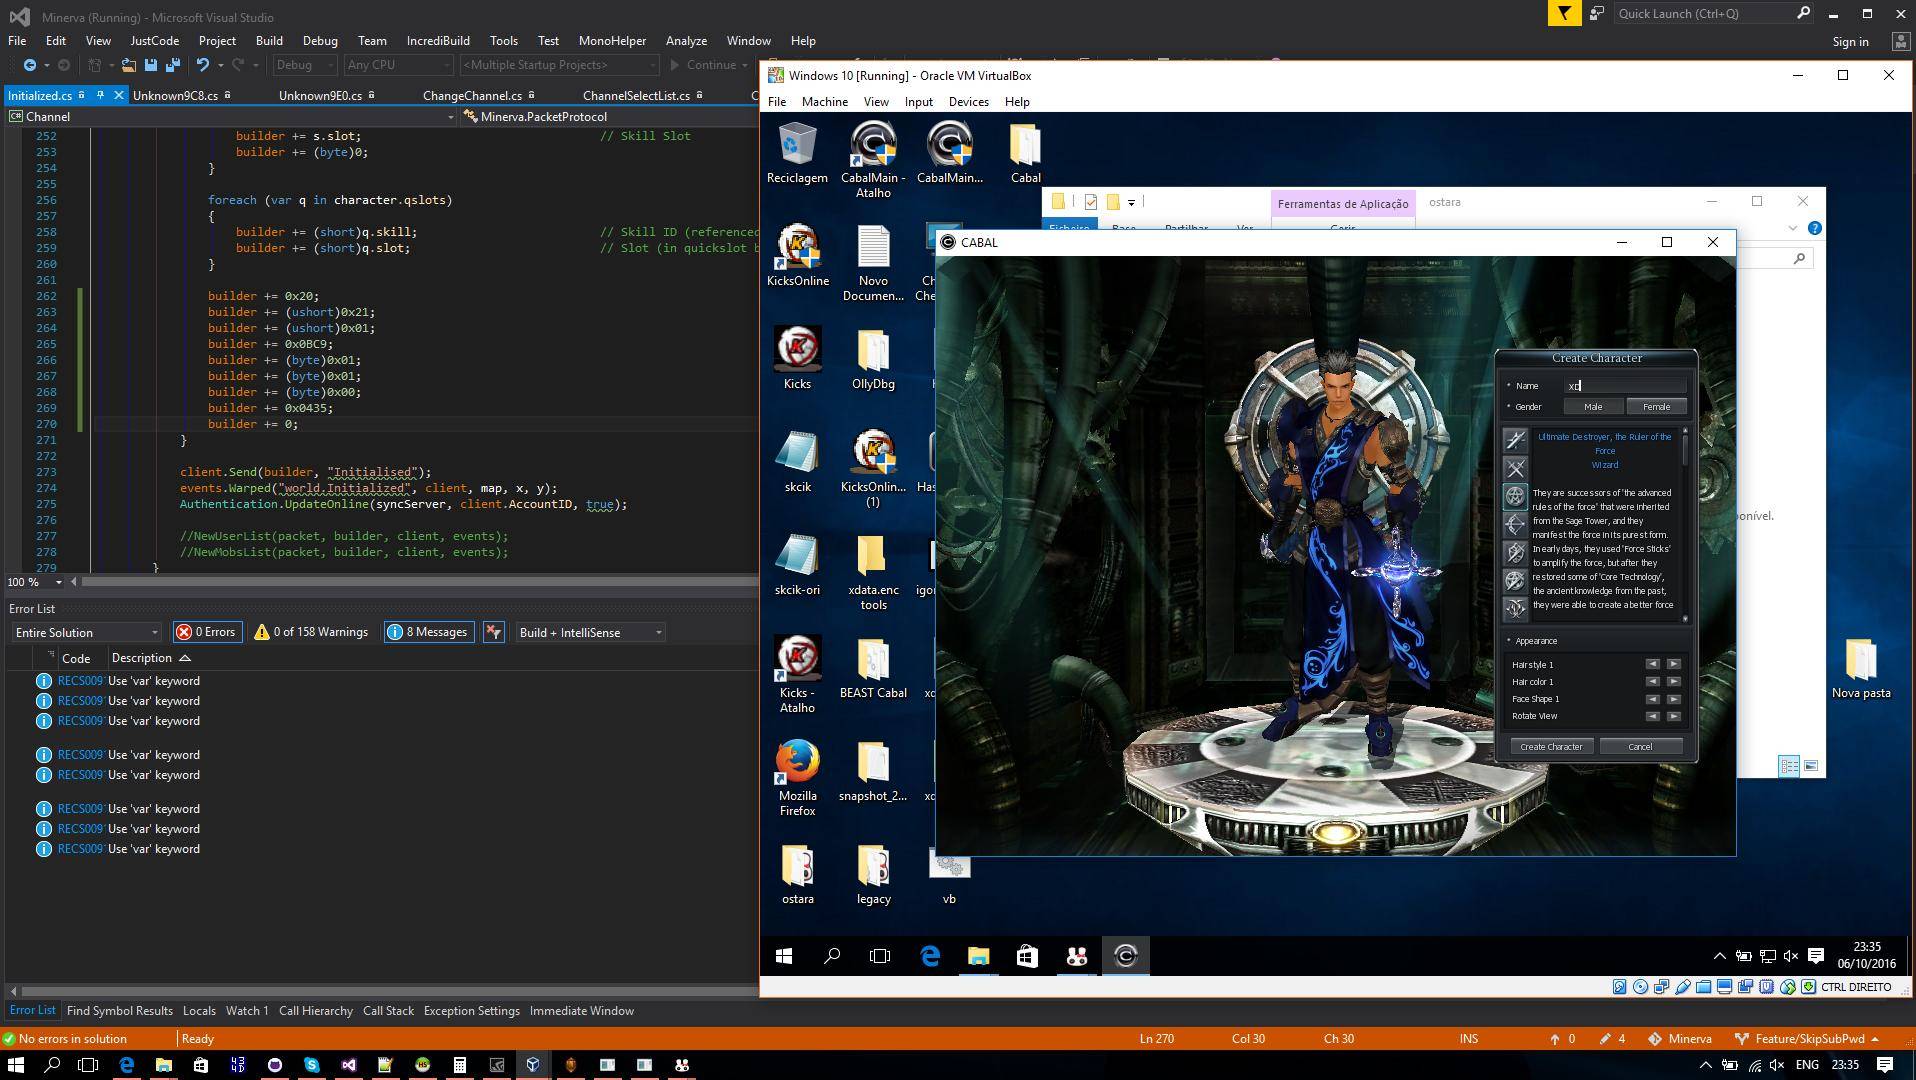The width and height of the screenshot is (1916, 1080).
Task: Open the Multiple Startup Projects dropdown
Action: coord(559,65)
